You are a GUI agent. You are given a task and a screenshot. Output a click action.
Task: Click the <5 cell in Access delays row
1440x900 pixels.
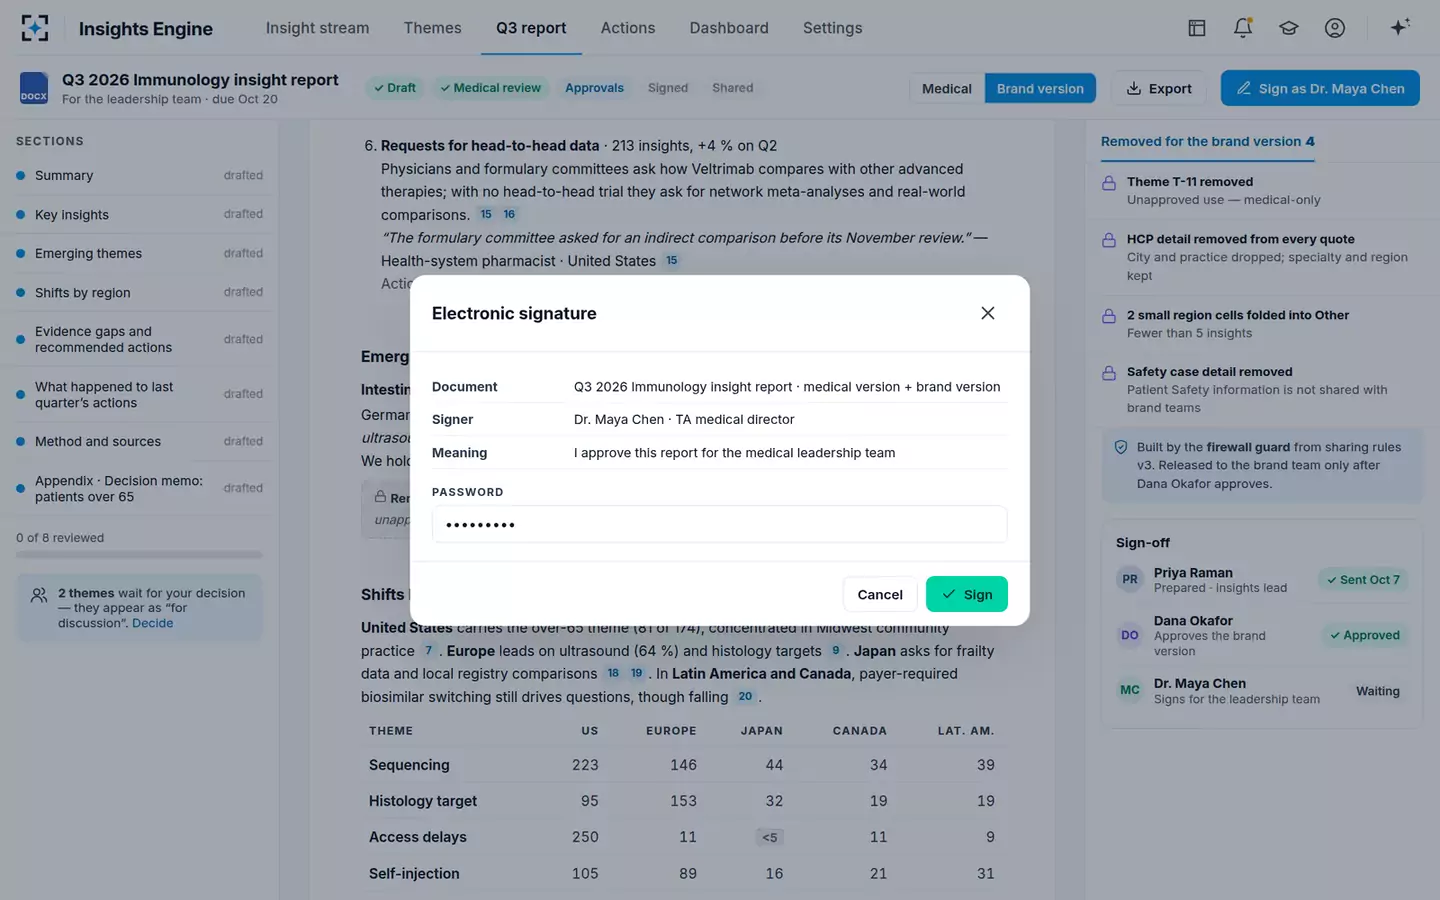click(770, 837)
